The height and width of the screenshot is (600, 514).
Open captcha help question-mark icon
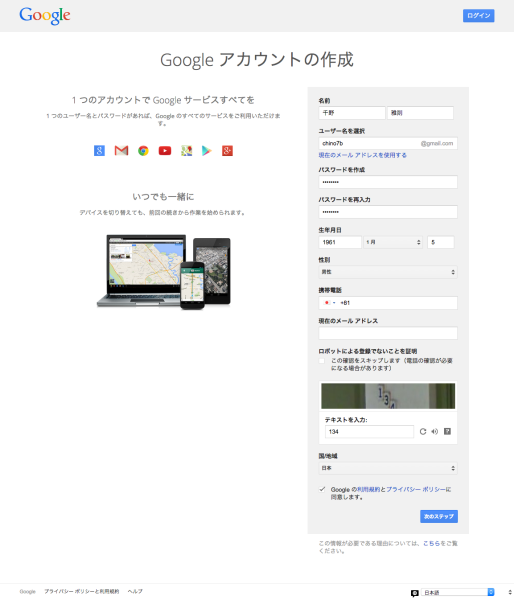coord(447,431)
